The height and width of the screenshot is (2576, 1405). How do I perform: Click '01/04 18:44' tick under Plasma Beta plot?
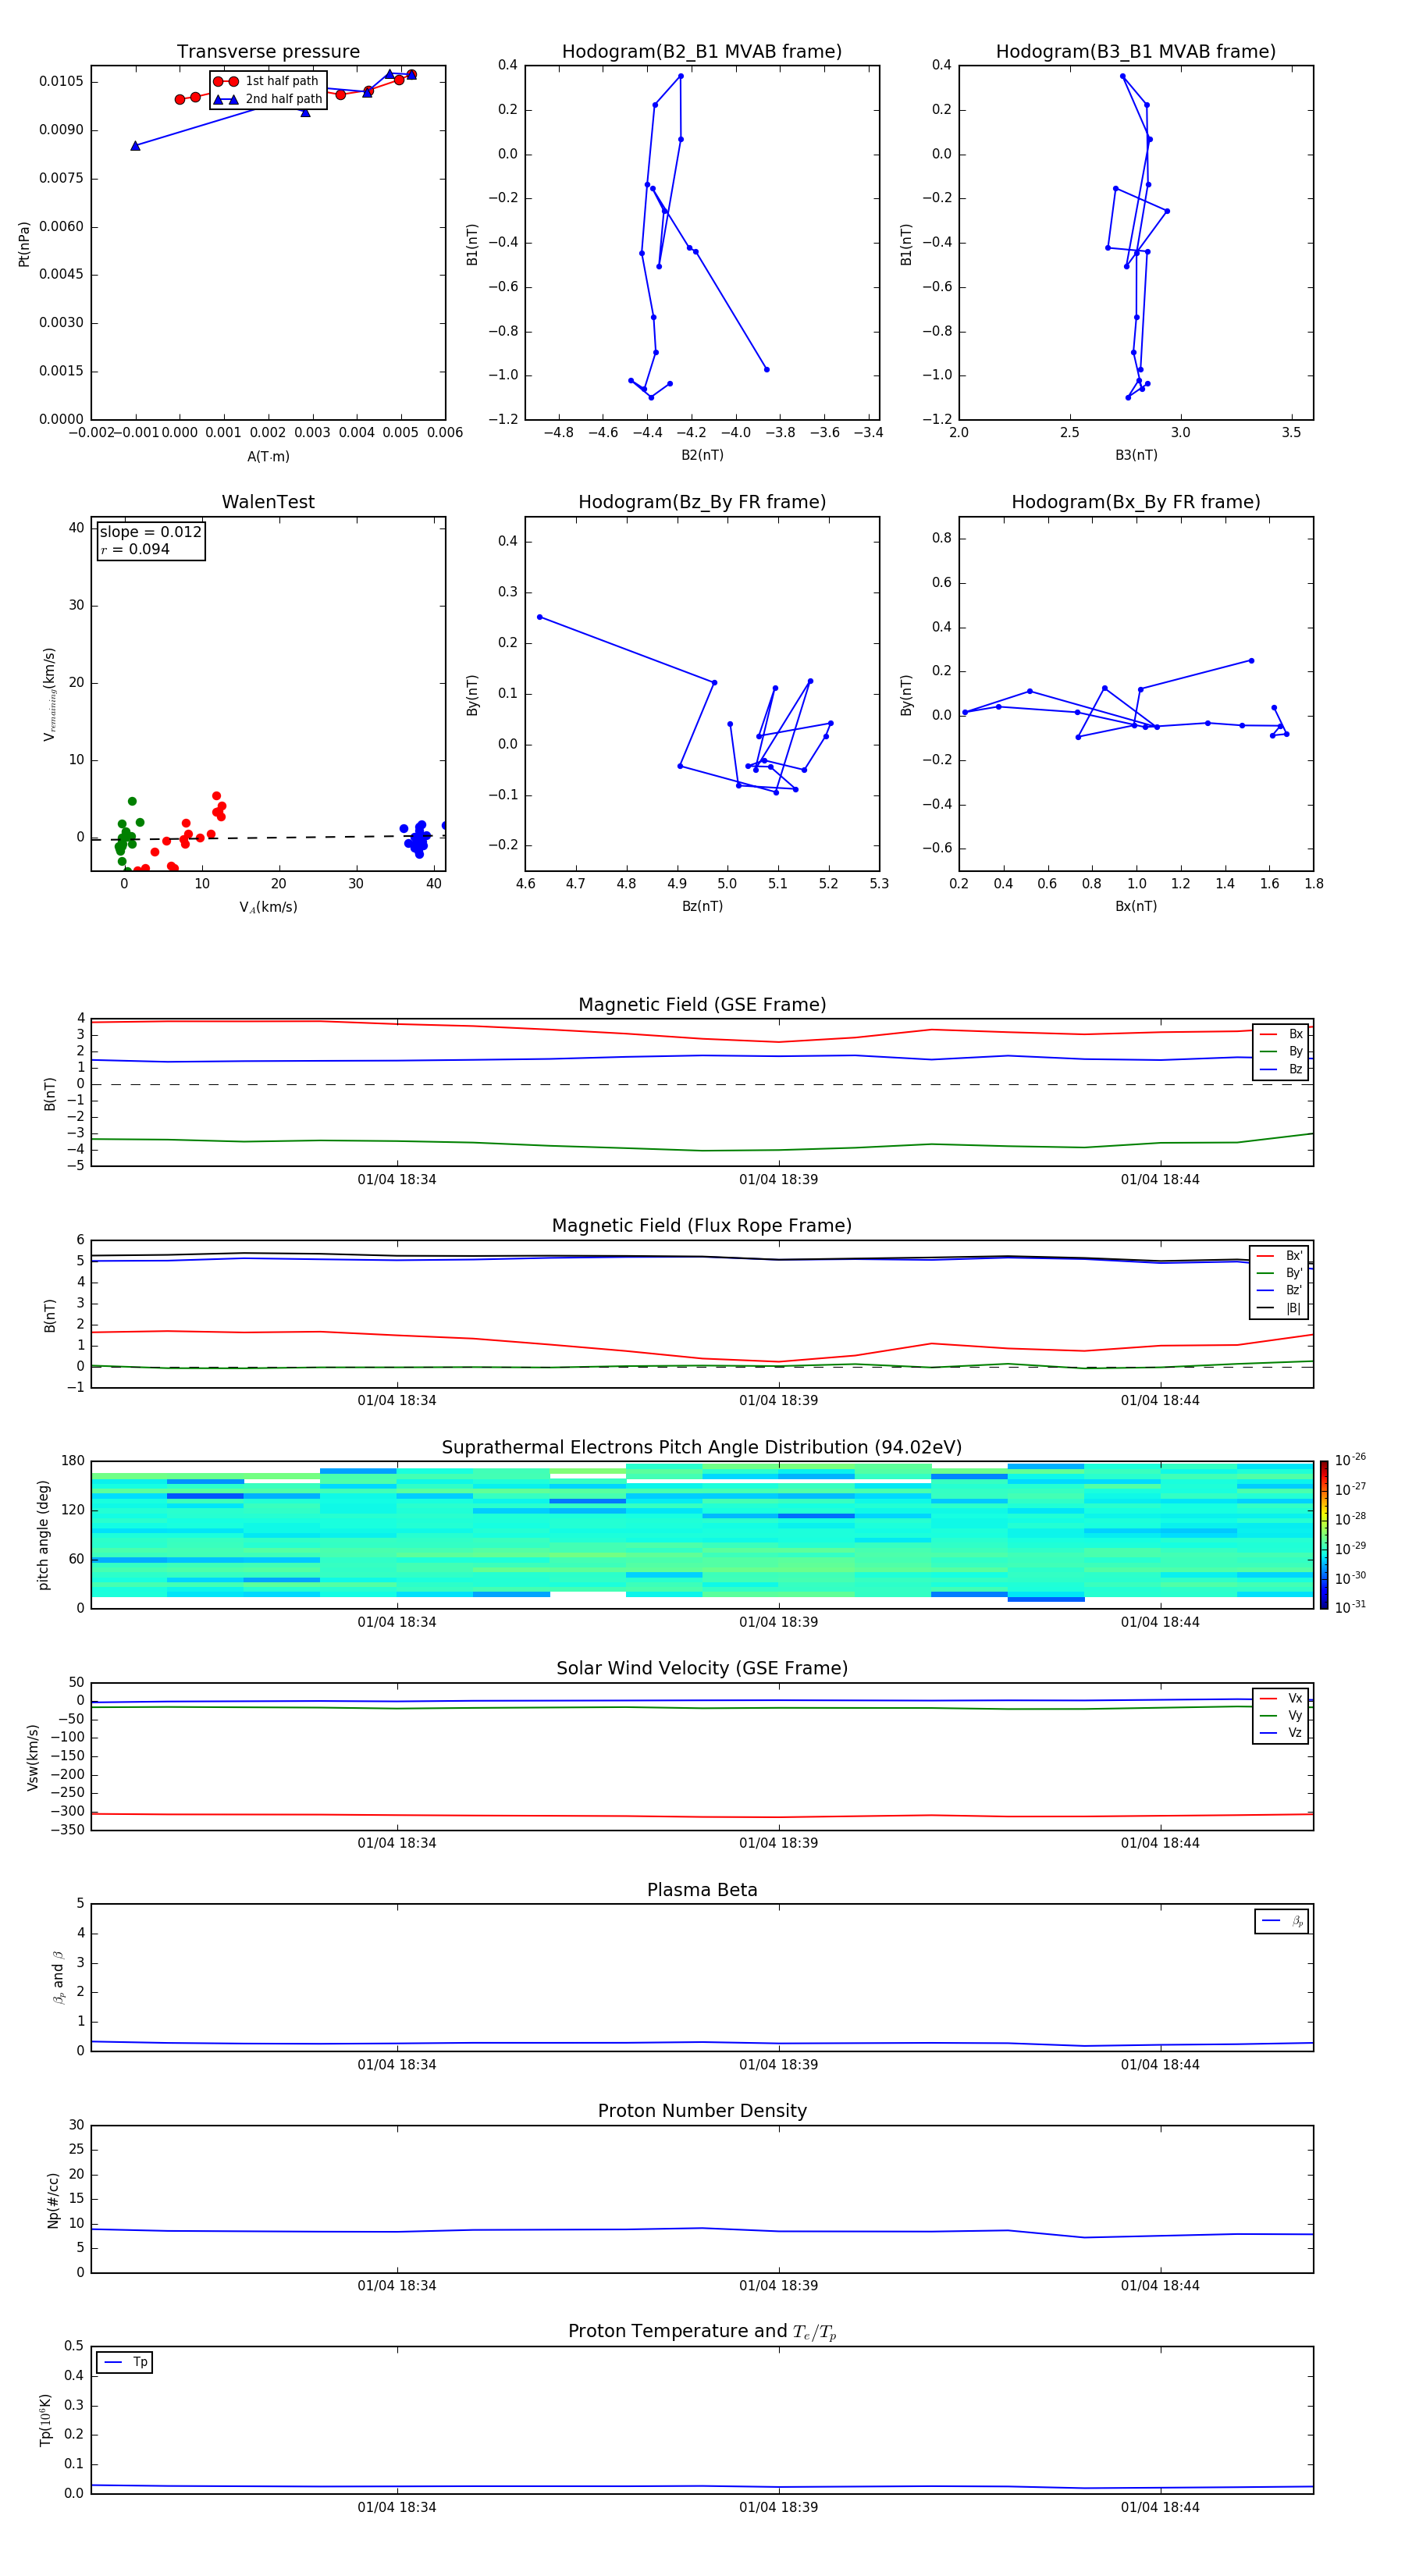click(1160, 2064)
